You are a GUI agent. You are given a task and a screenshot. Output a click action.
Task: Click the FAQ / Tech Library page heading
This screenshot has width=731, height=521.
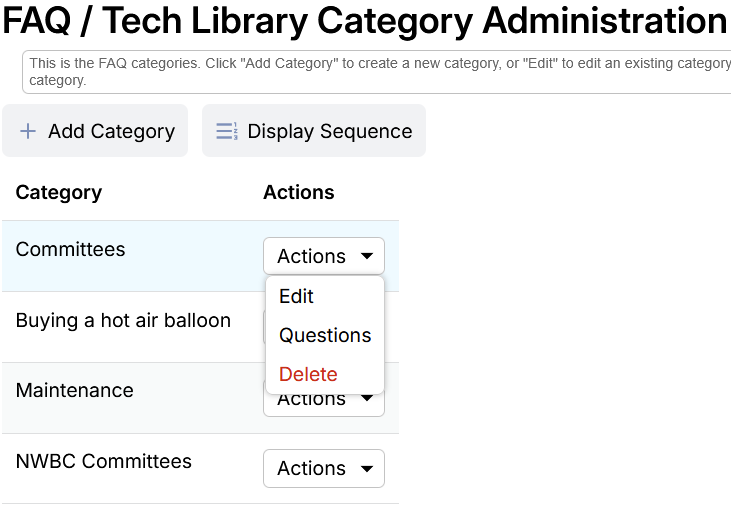pyautogui.click(x=365, y=21)
